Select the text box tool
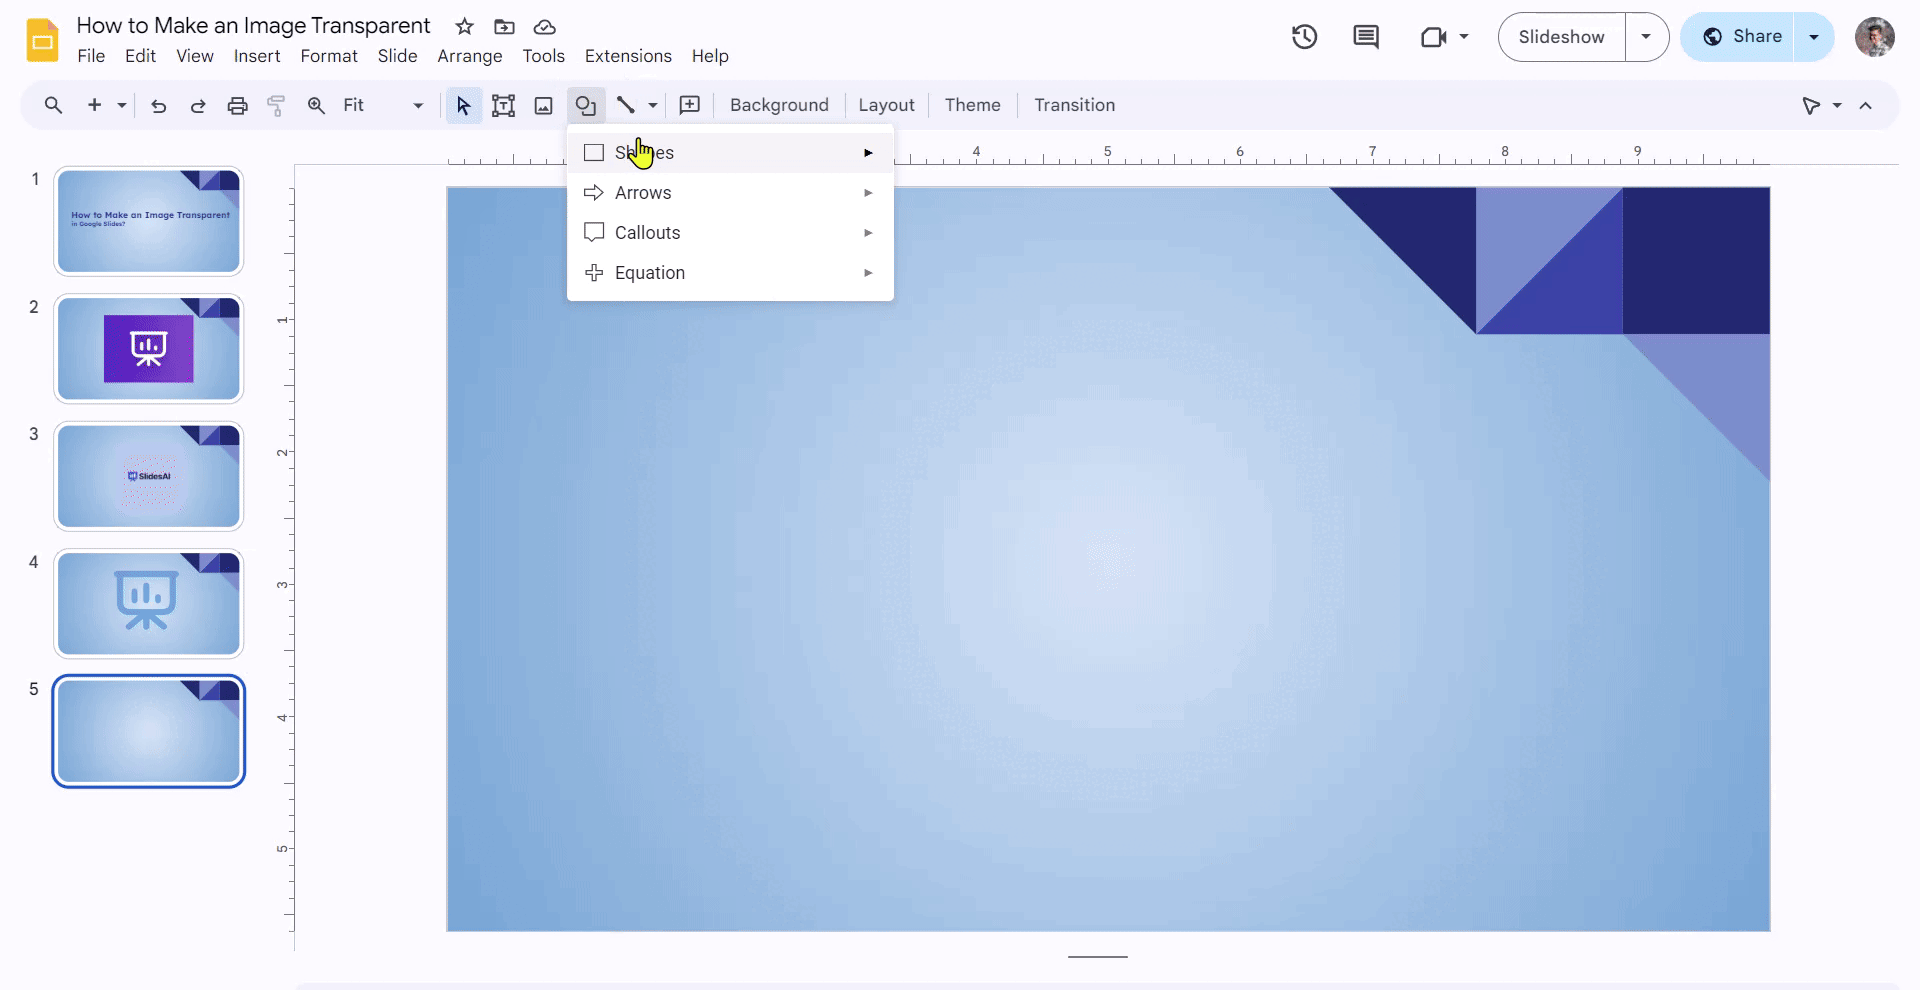Viewport: 1920px width, 990px height. pyautogui.click(x=503, y=106)
